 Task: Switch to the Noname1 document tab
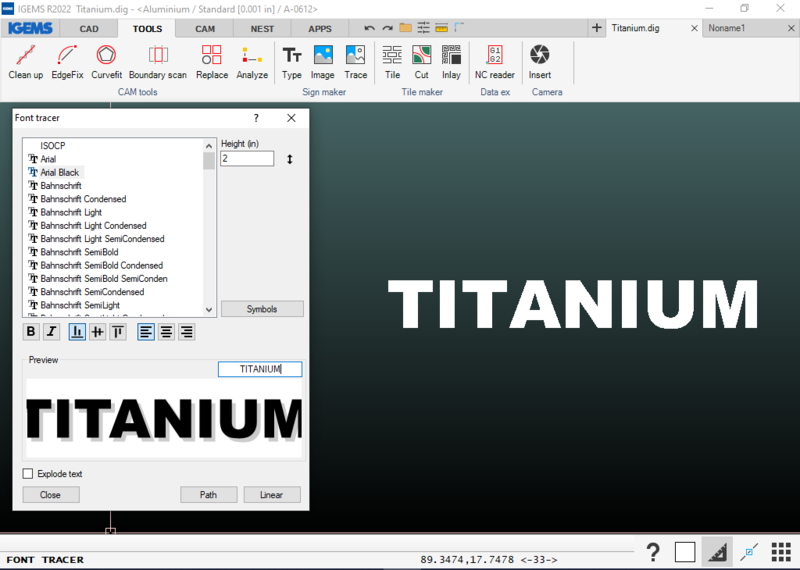click(727, 28)
